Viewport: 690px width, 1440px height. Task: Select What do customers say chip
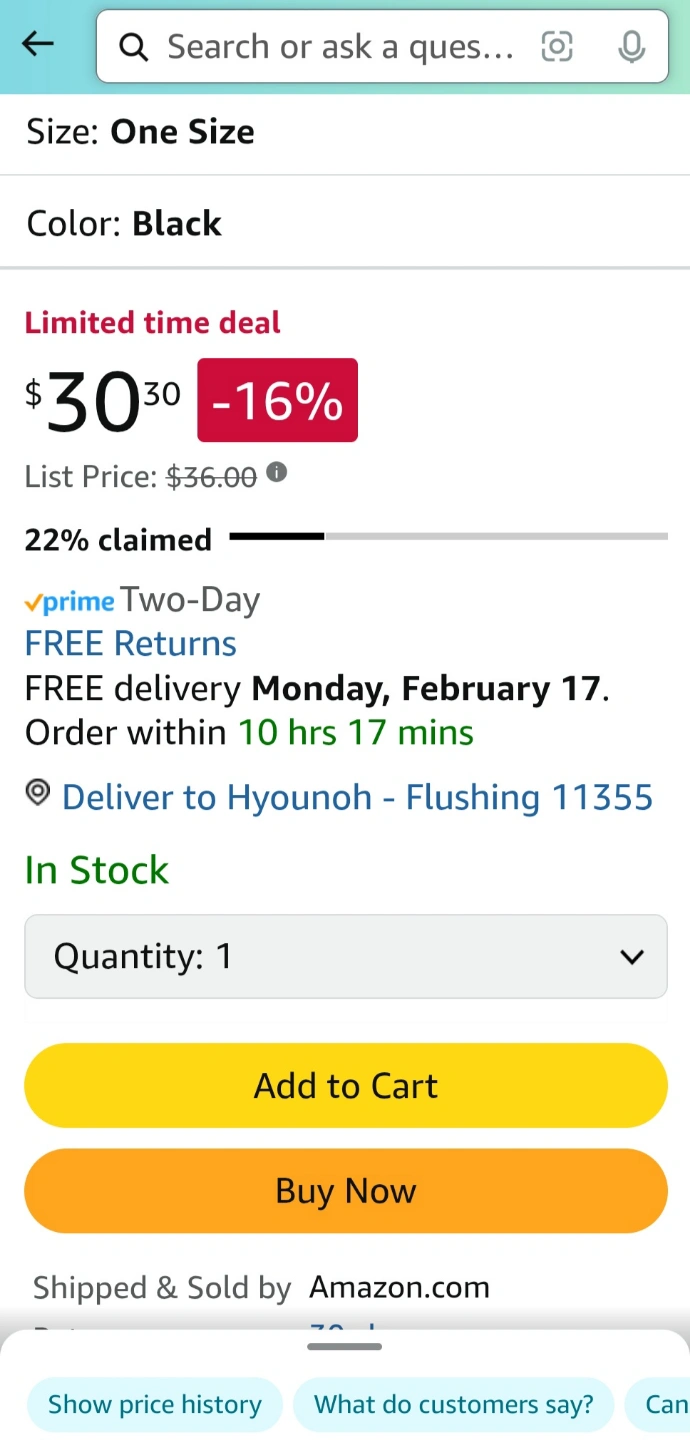click(x=454, y=1404)
